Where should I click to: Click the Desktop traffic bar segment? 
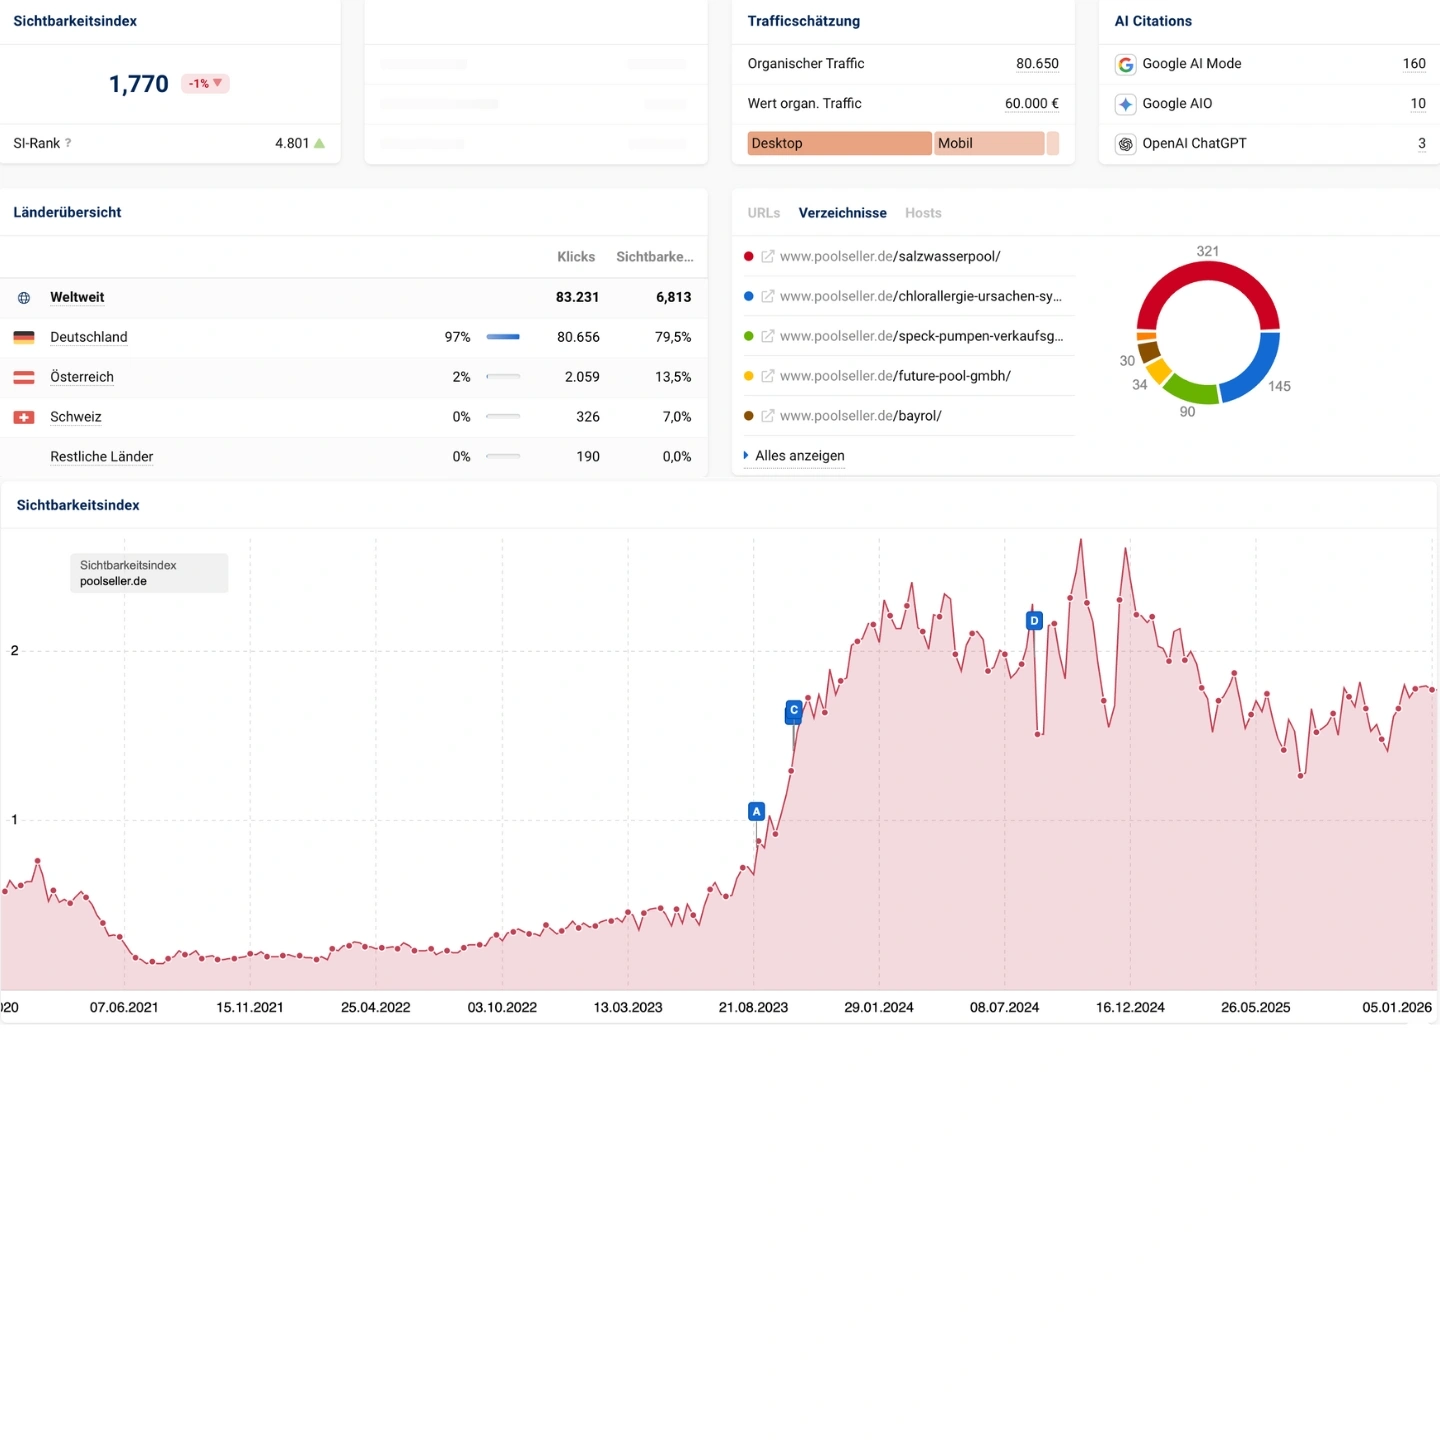pyautogui.click(x=838, y=143)
